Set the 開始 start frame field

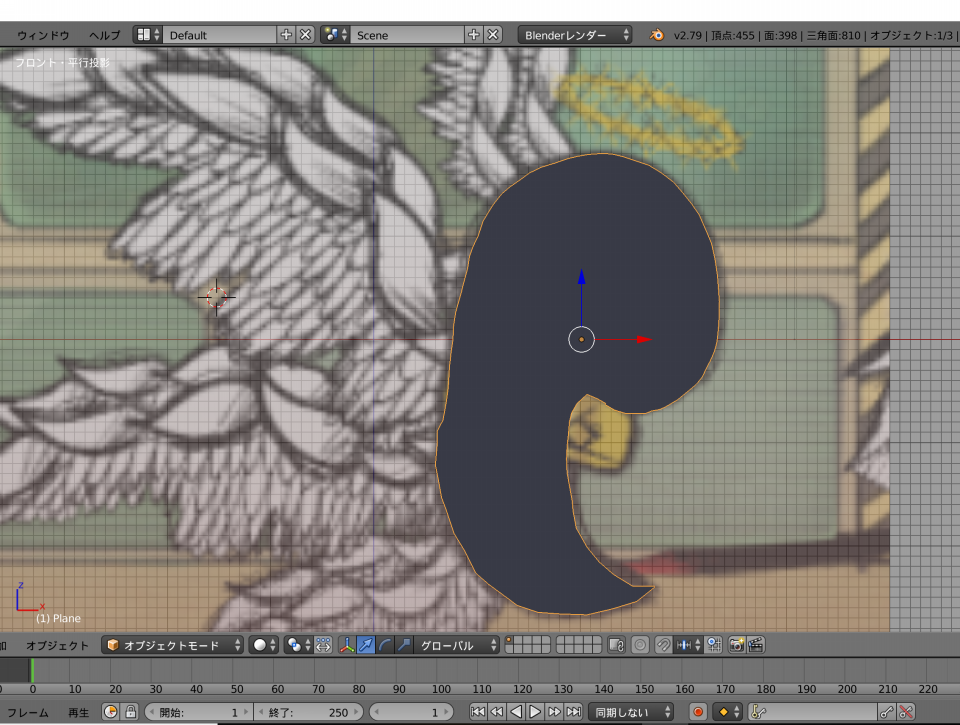(198, 712)
